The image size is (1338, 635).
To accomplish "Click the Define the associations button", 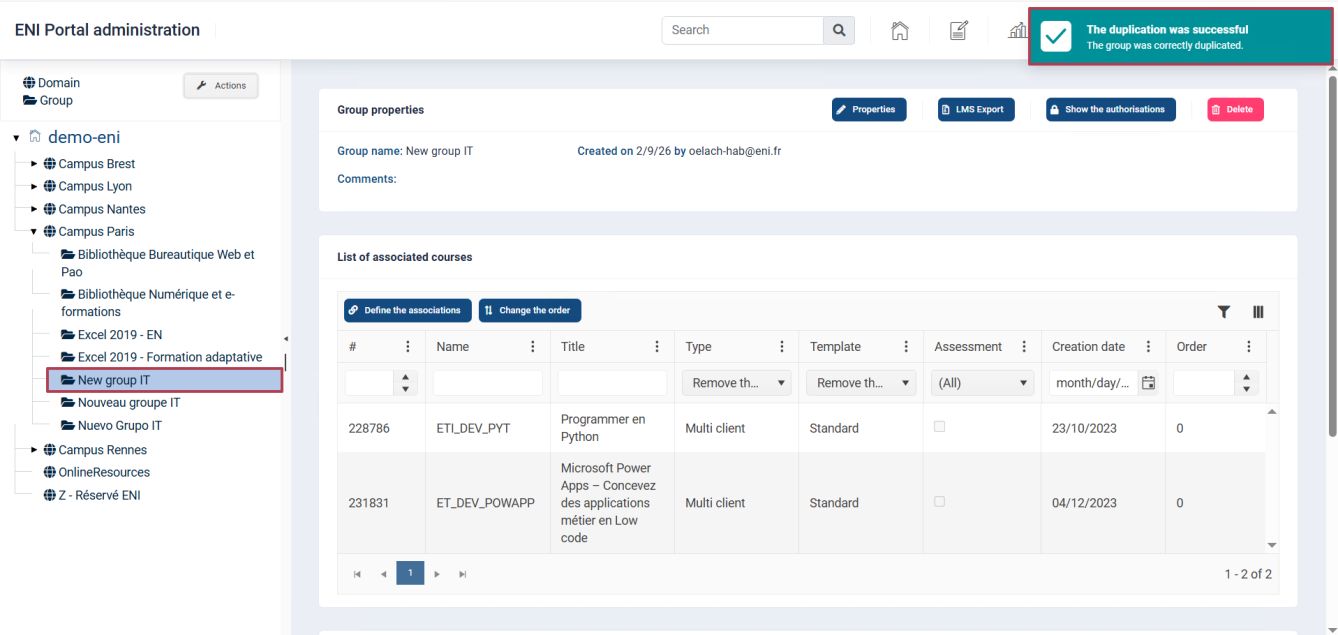I will pos(408,310).
